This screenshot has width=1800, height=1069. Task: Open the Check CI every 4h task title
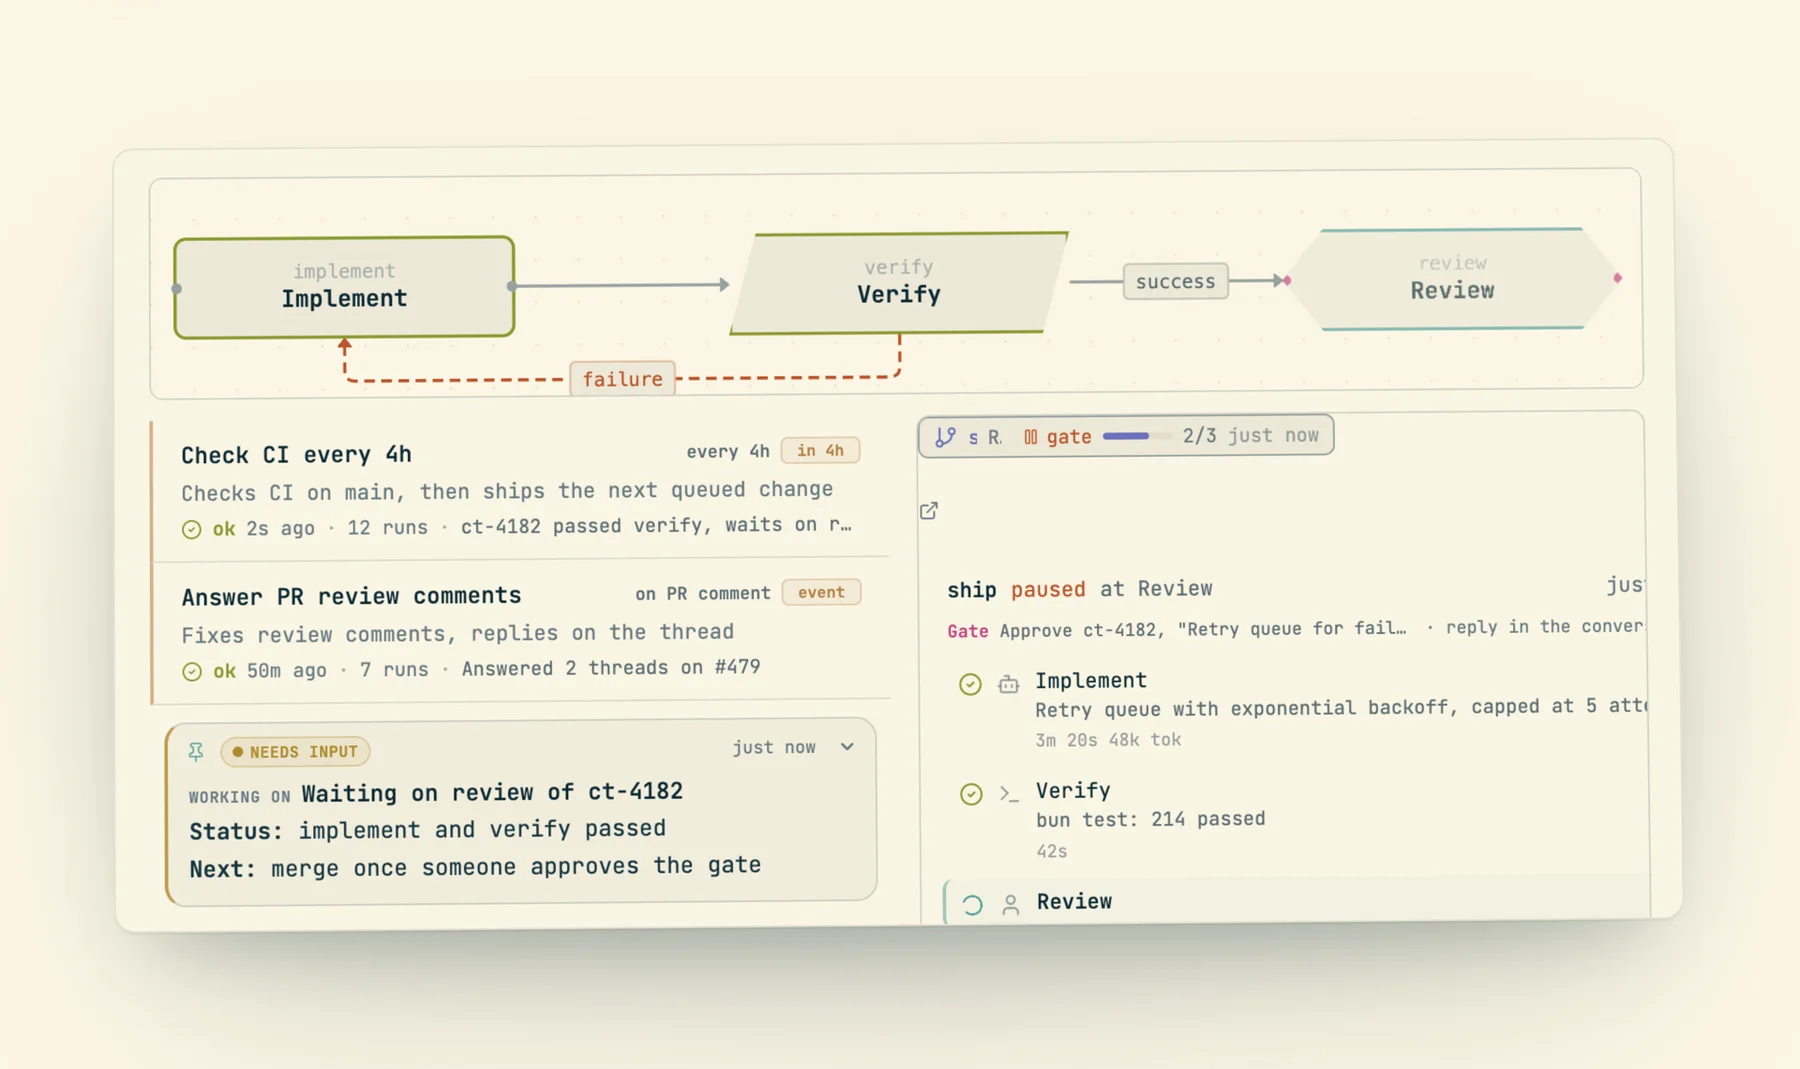(x=296, y=455)
